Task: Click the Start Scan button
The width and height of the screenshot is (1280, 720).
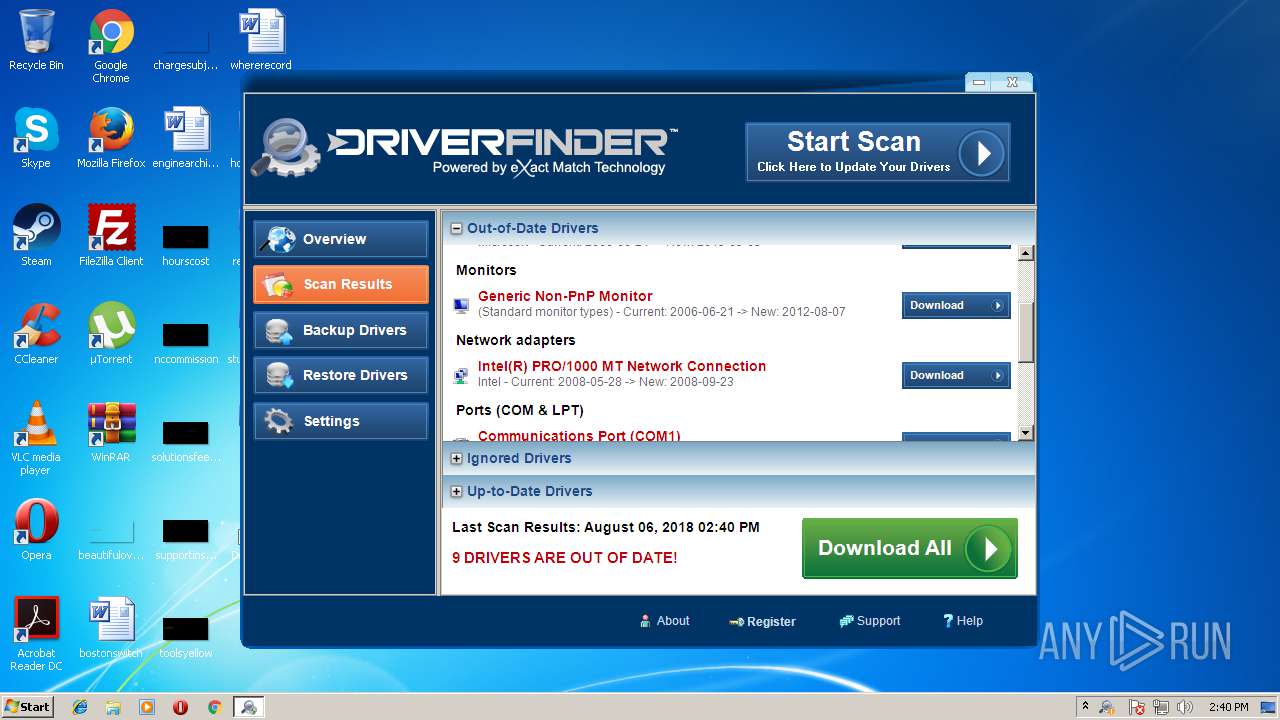Action: tap(877, 152)
